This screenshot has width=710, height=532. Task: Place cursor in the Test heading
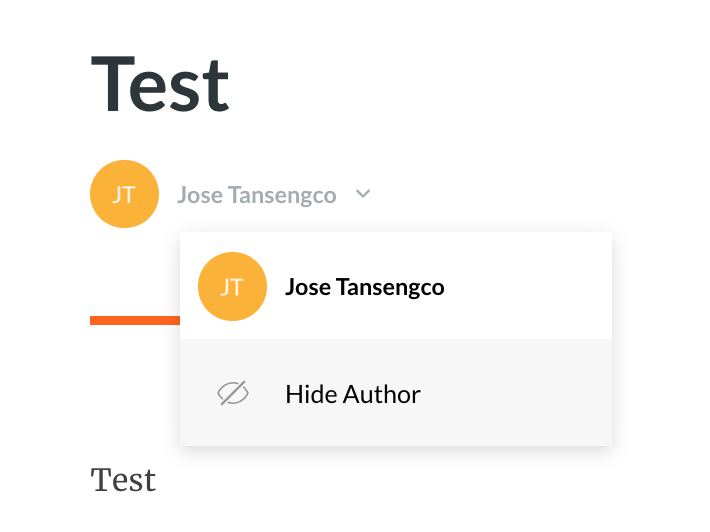pos(161,84)
